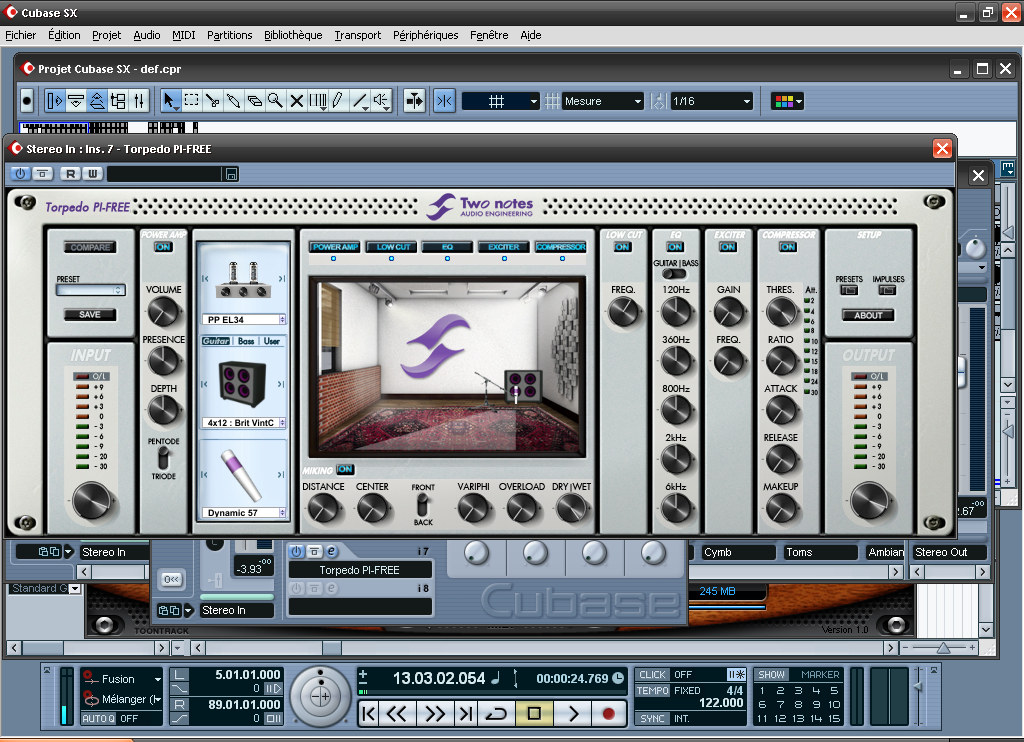Open the Audio menu
The height and width of the screenshot is (742, 1024).
click(147, 35)
